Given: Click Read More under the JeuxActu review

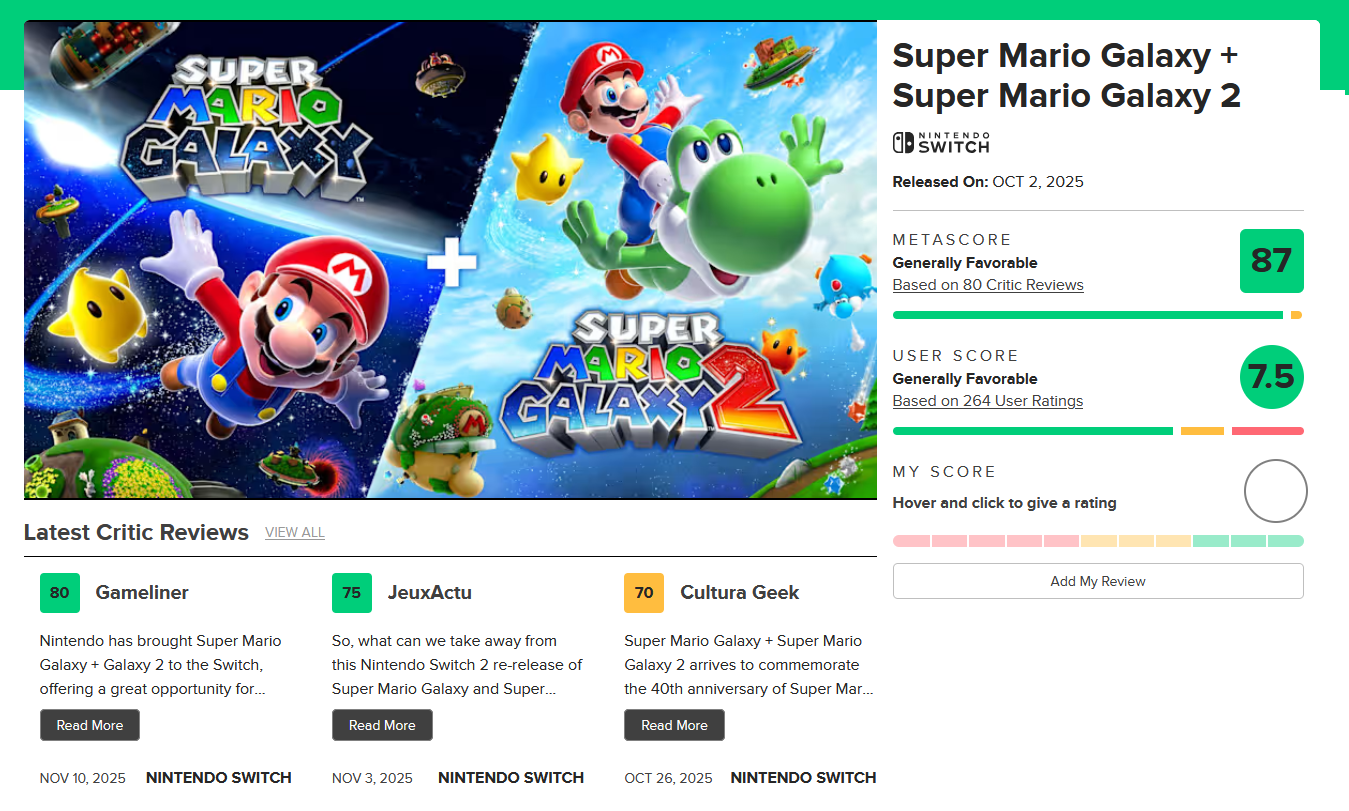Looking at the screenshot, I should [x=382, y=725].
